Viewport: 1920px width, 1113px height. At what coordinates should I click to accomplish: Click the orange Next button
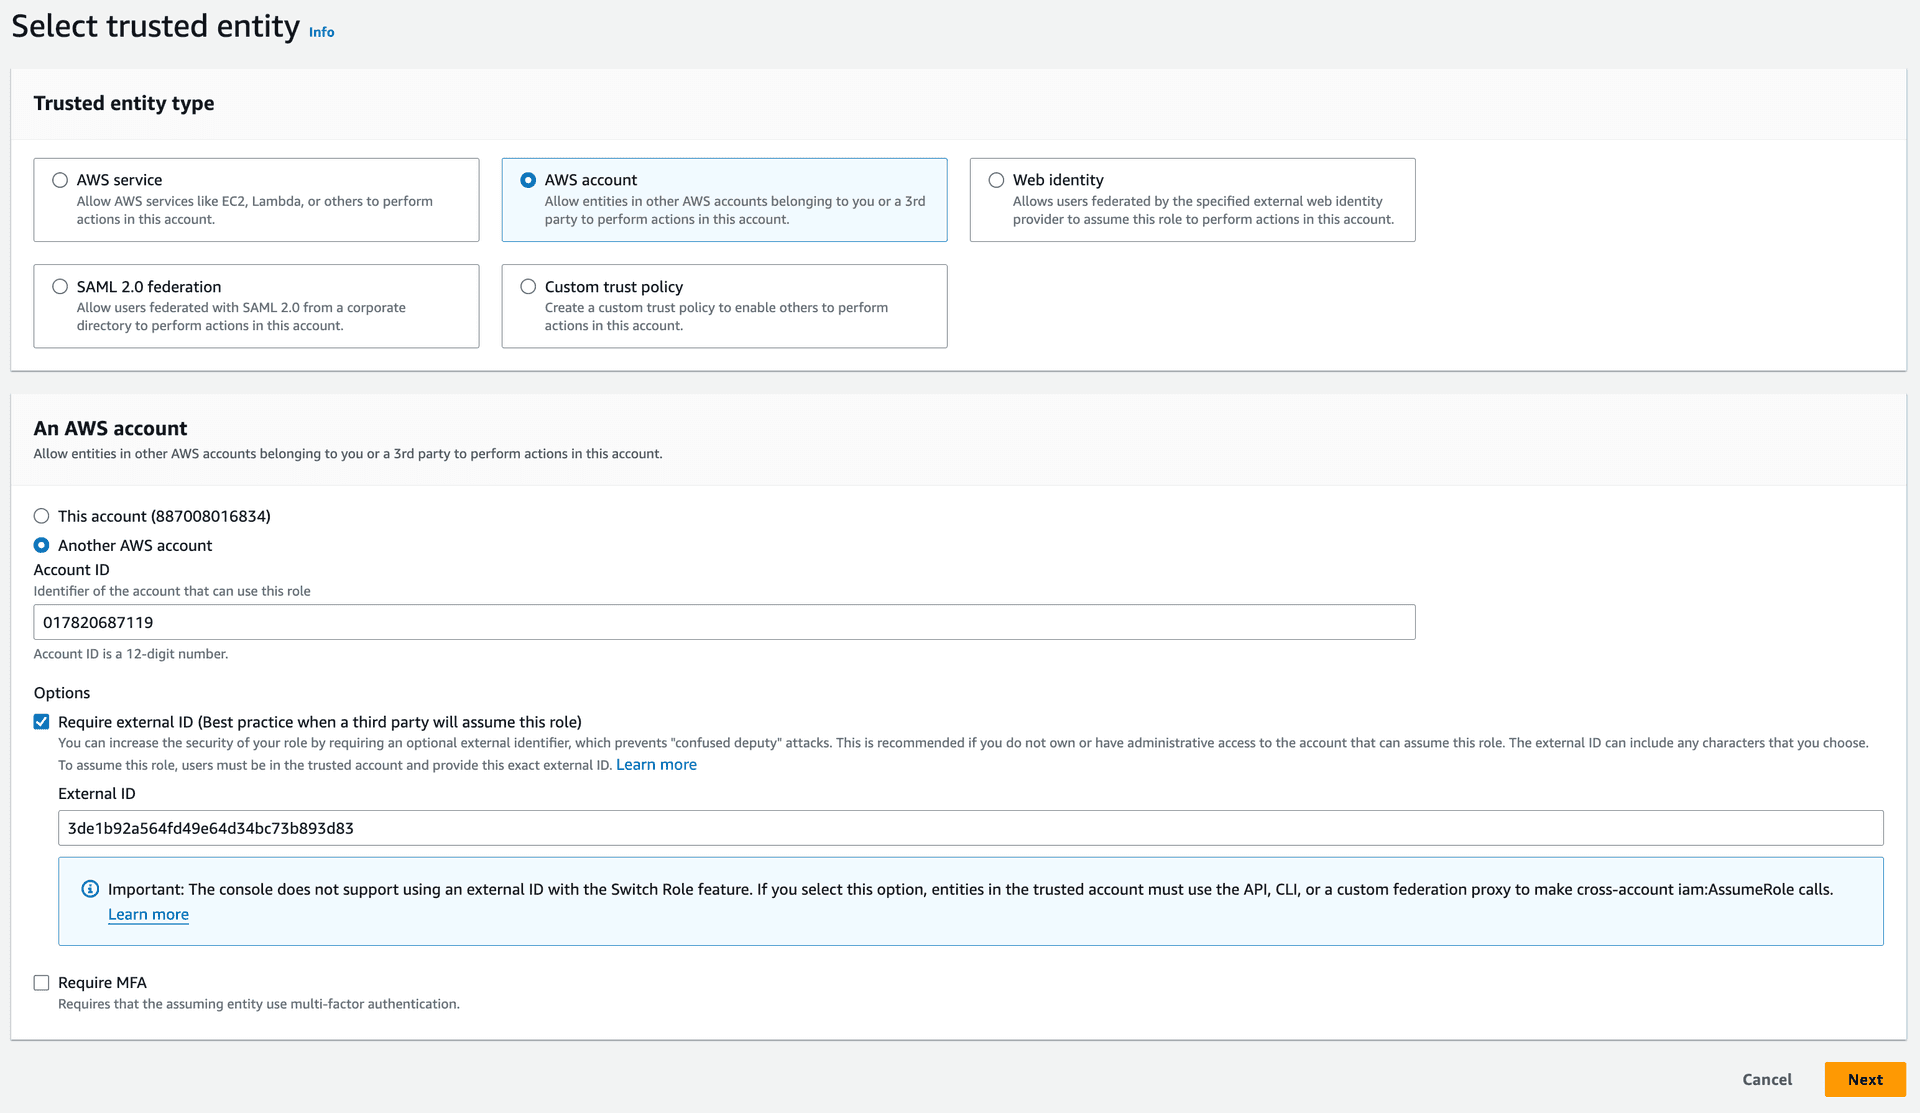(1865, 1080)
